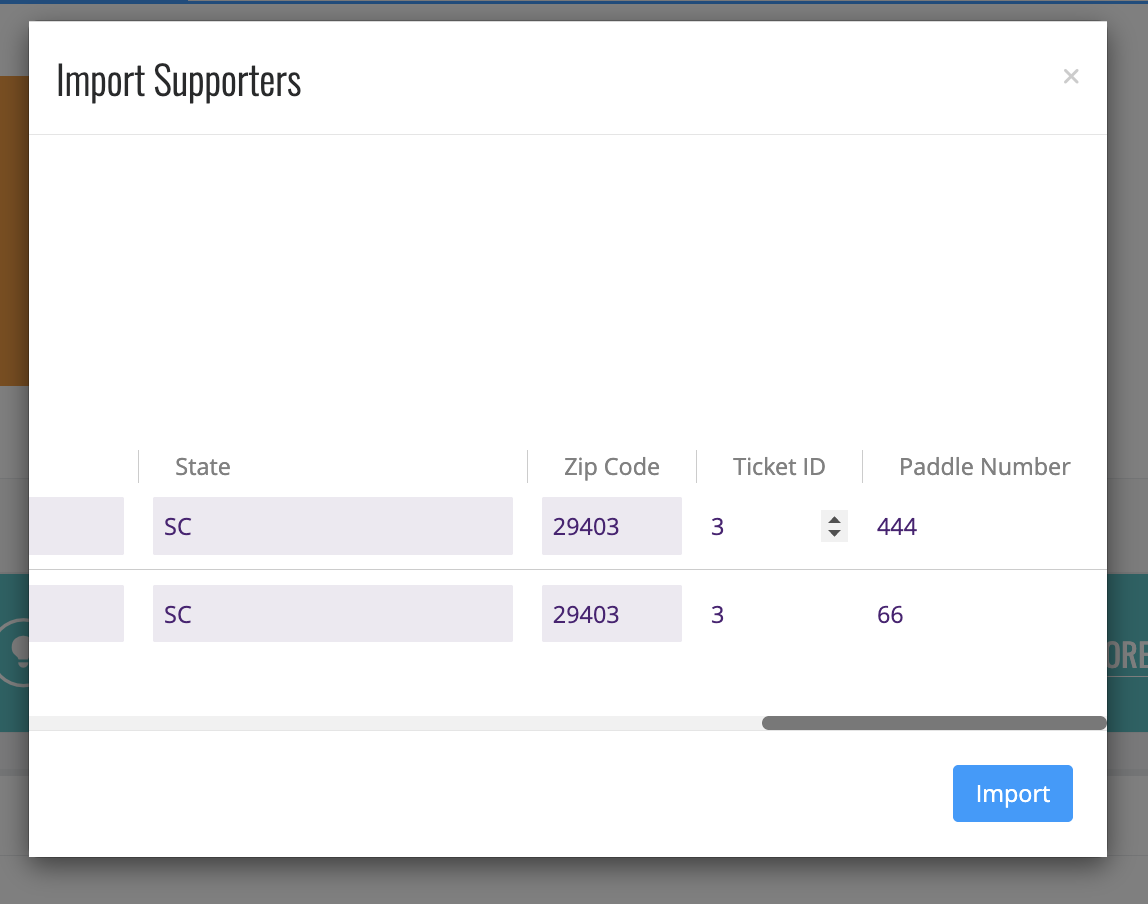Viewport: 1148px width, 904px height.
Task: Edit the second row State field SC
Action: coord(332,613)
